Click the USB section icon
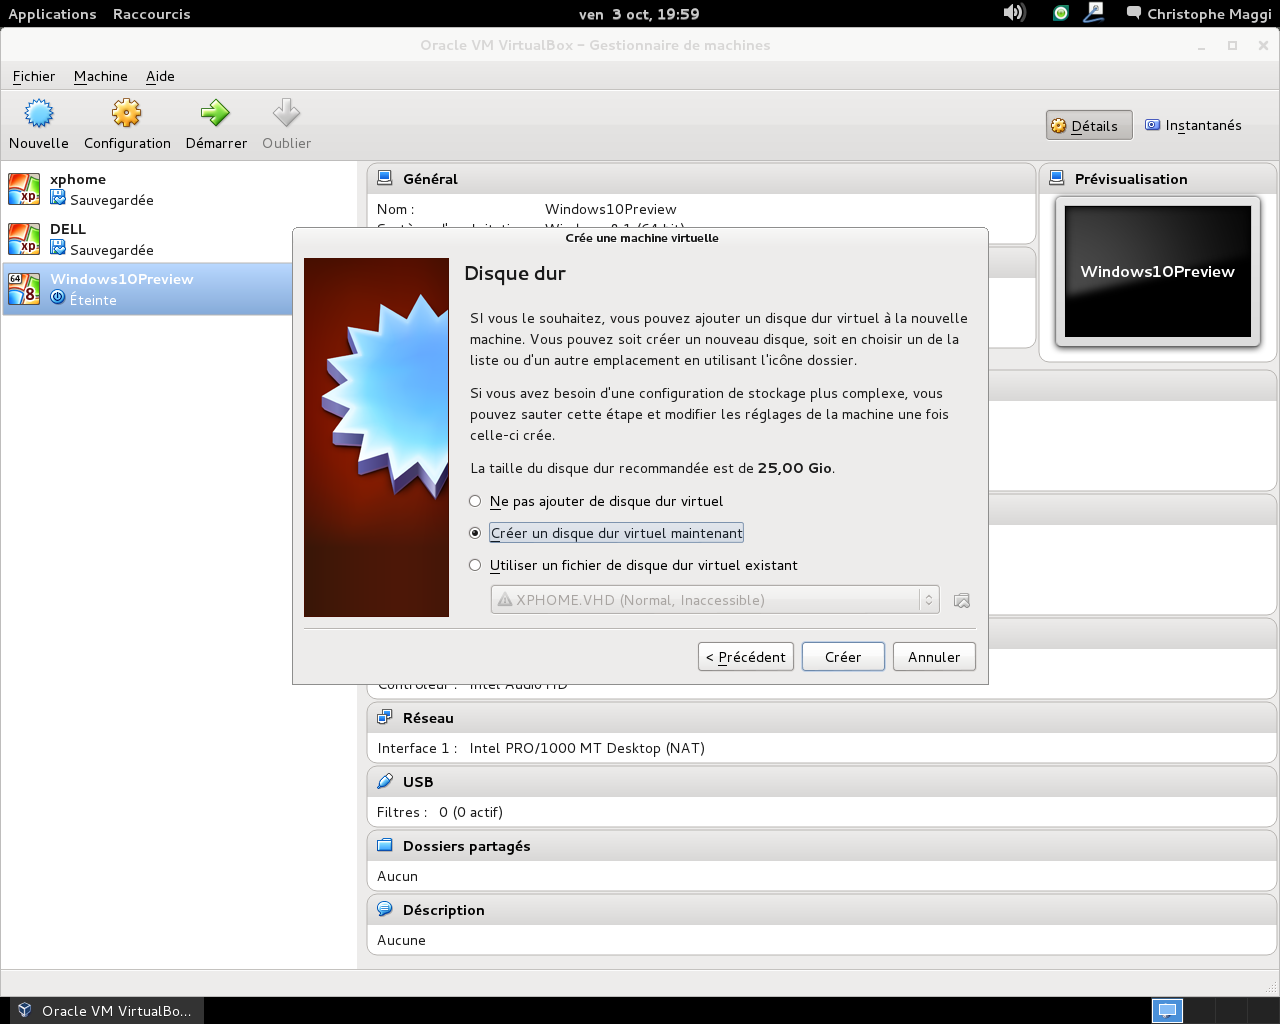The image size is (1280, 1024). coord(385,781)
